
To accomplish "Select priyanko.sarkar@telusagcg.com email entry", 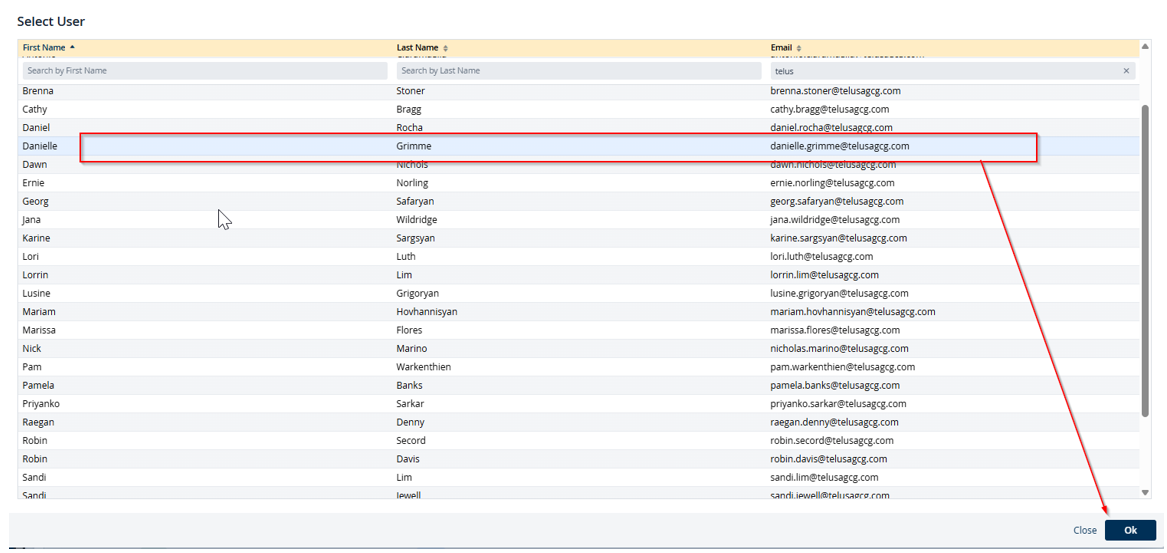I will [x=838, y=404].
